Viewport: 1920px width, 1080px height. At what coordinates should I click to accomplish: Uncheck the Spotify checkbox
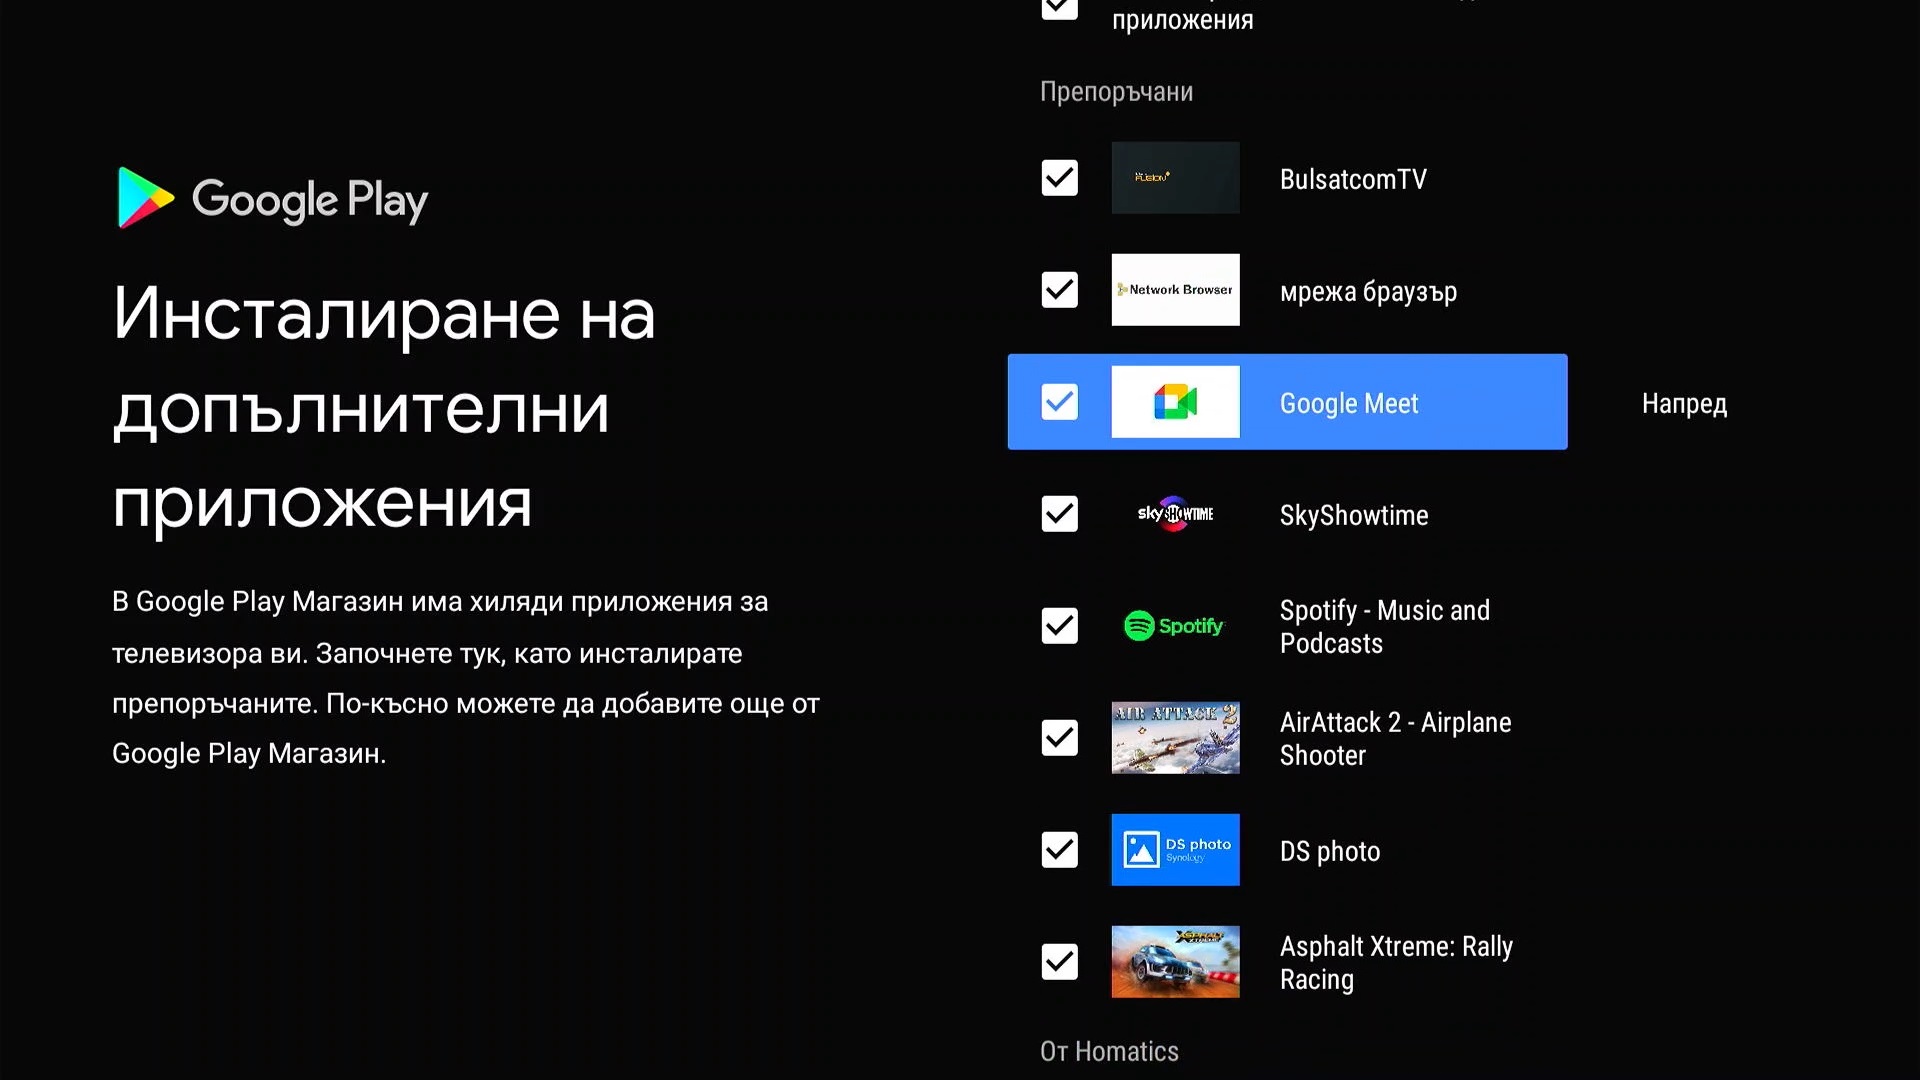click(x=1060, y=626)
